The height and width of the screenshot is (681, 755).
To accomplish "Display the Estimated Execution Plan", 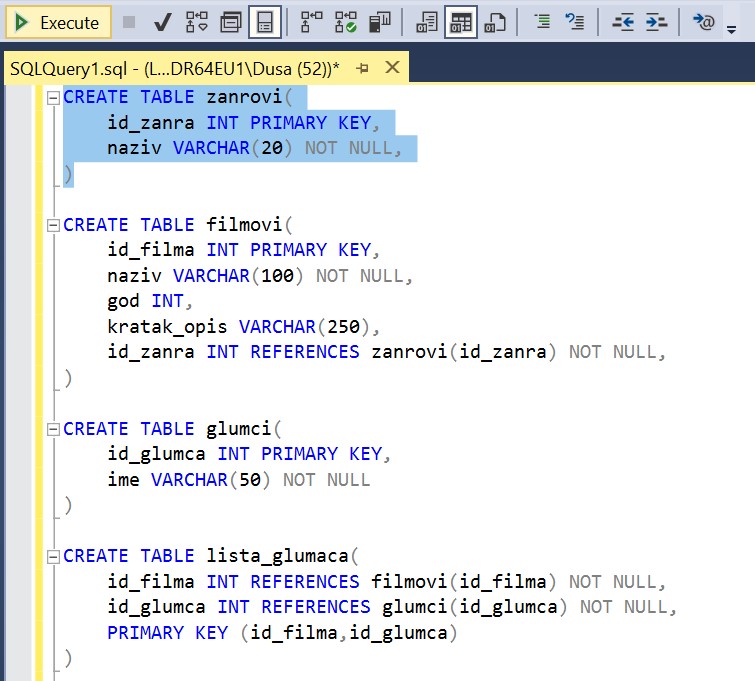I will click(197, 22).
